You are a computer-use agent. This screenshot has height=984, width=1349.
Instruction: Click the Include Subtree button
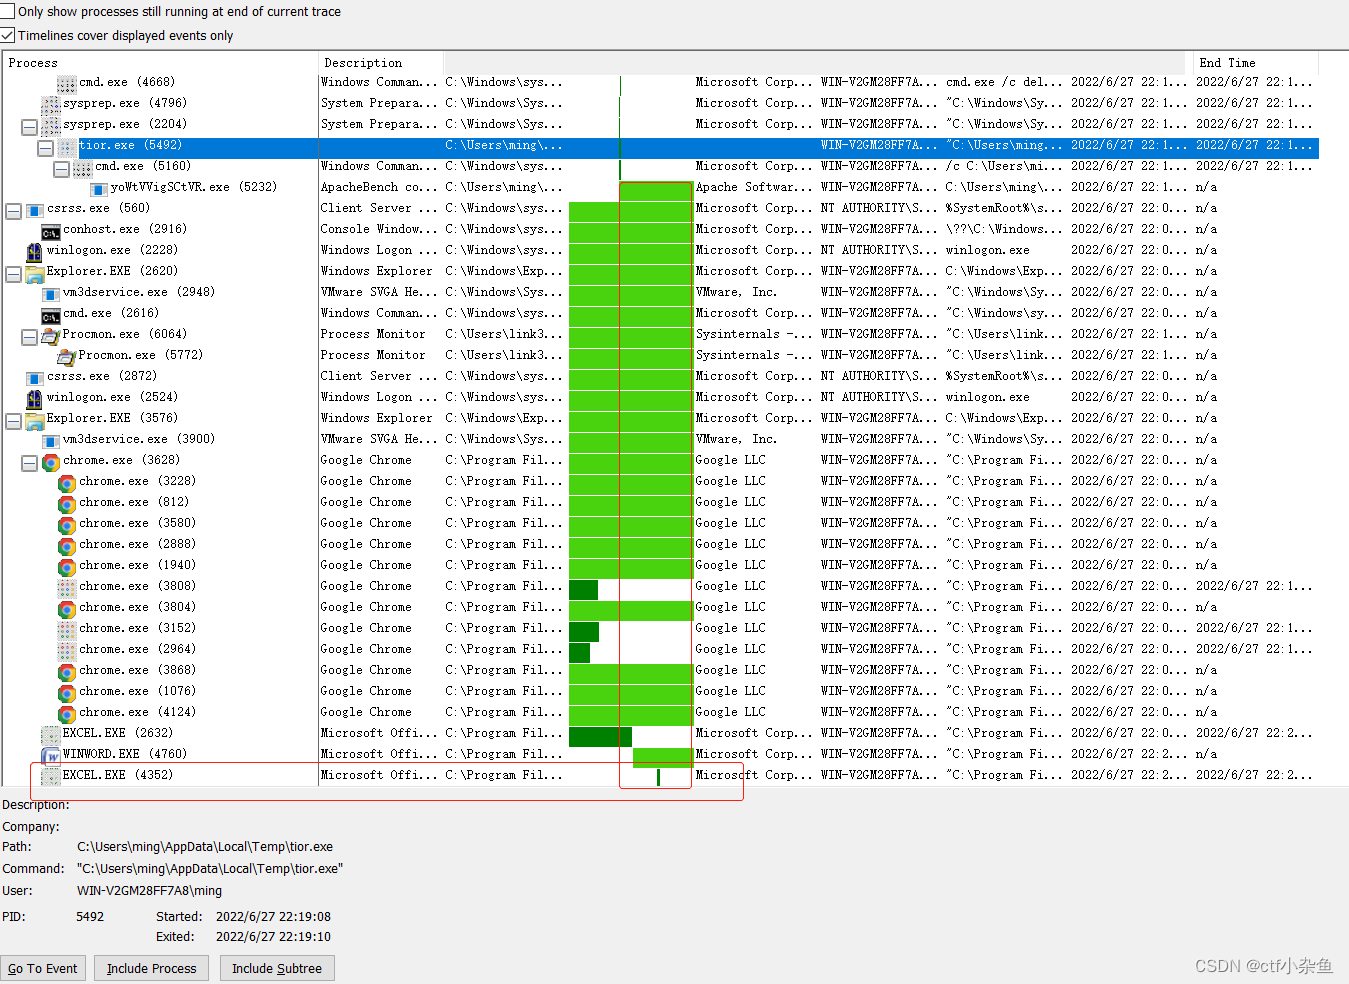coord(277,968)
